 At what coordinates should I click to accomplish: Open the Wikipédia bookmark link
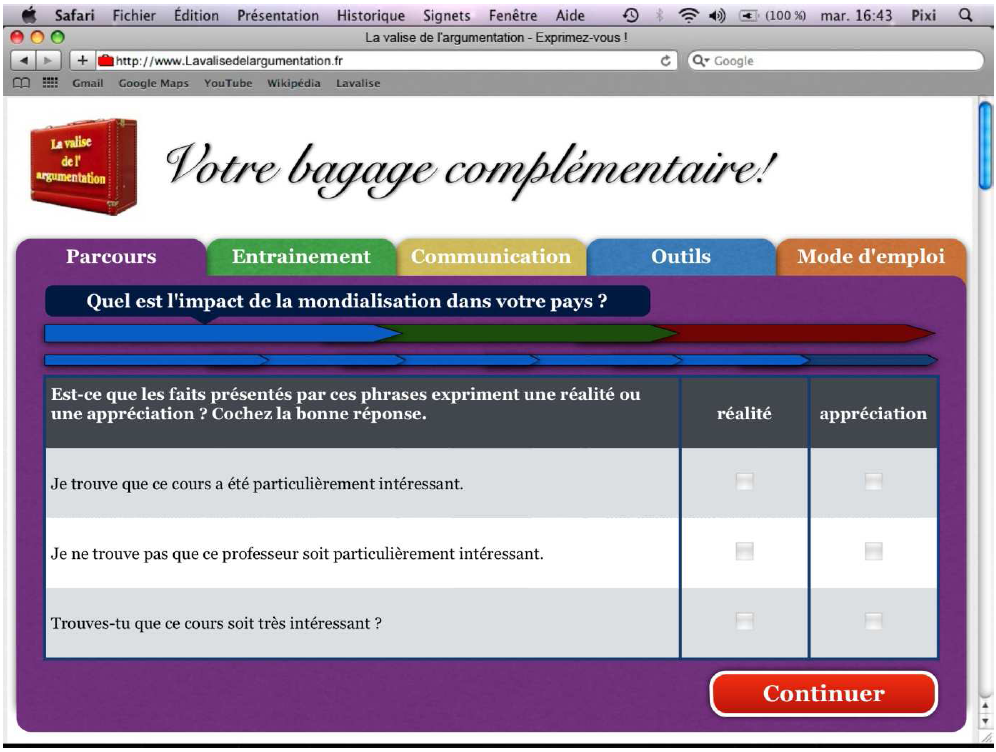click(293, 83)
